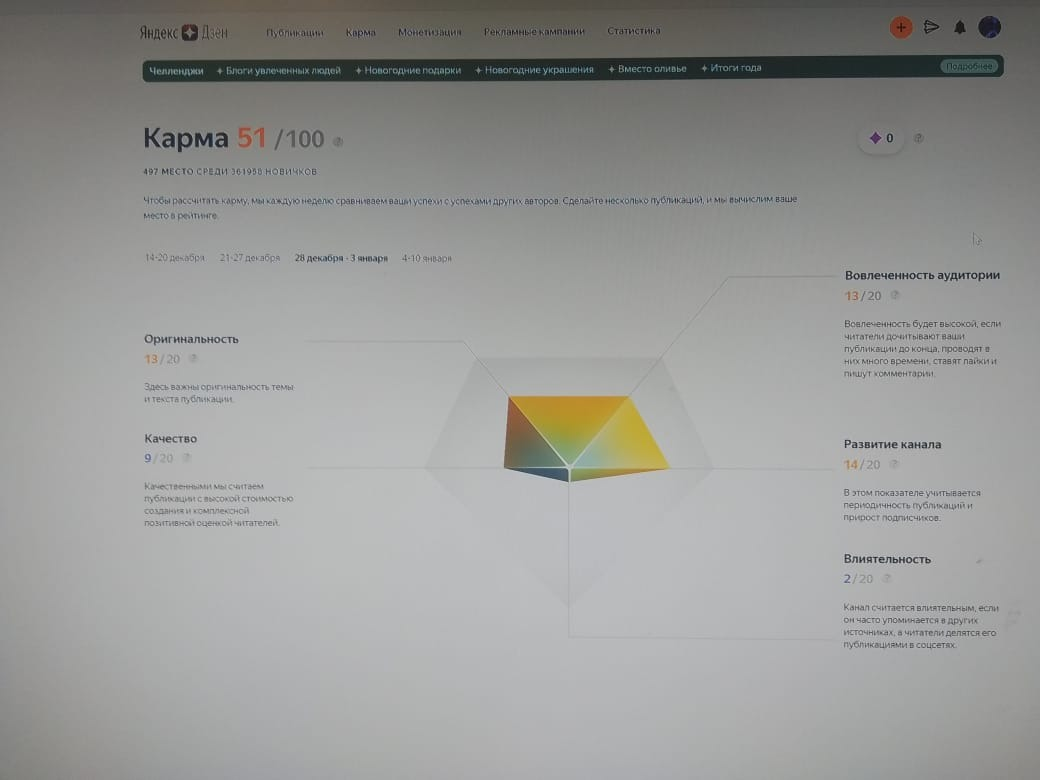Open the paper plane messages icon
The width and height of the screenshot is (1040, 780).
931,27
